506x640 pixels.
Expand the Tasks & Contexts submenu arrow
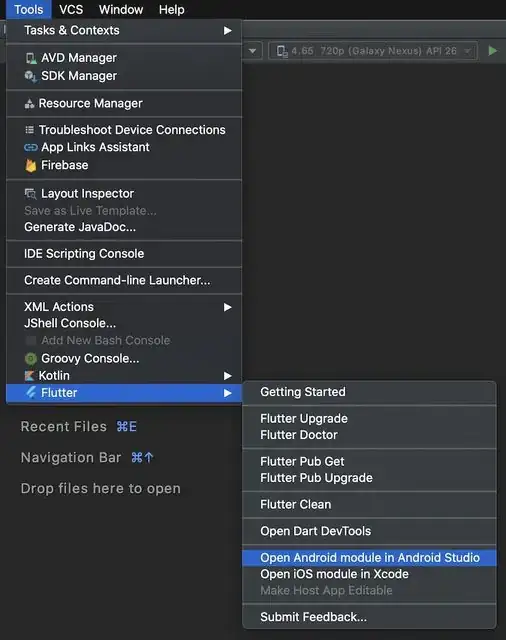pyautogui.click(x=228, y=31)
